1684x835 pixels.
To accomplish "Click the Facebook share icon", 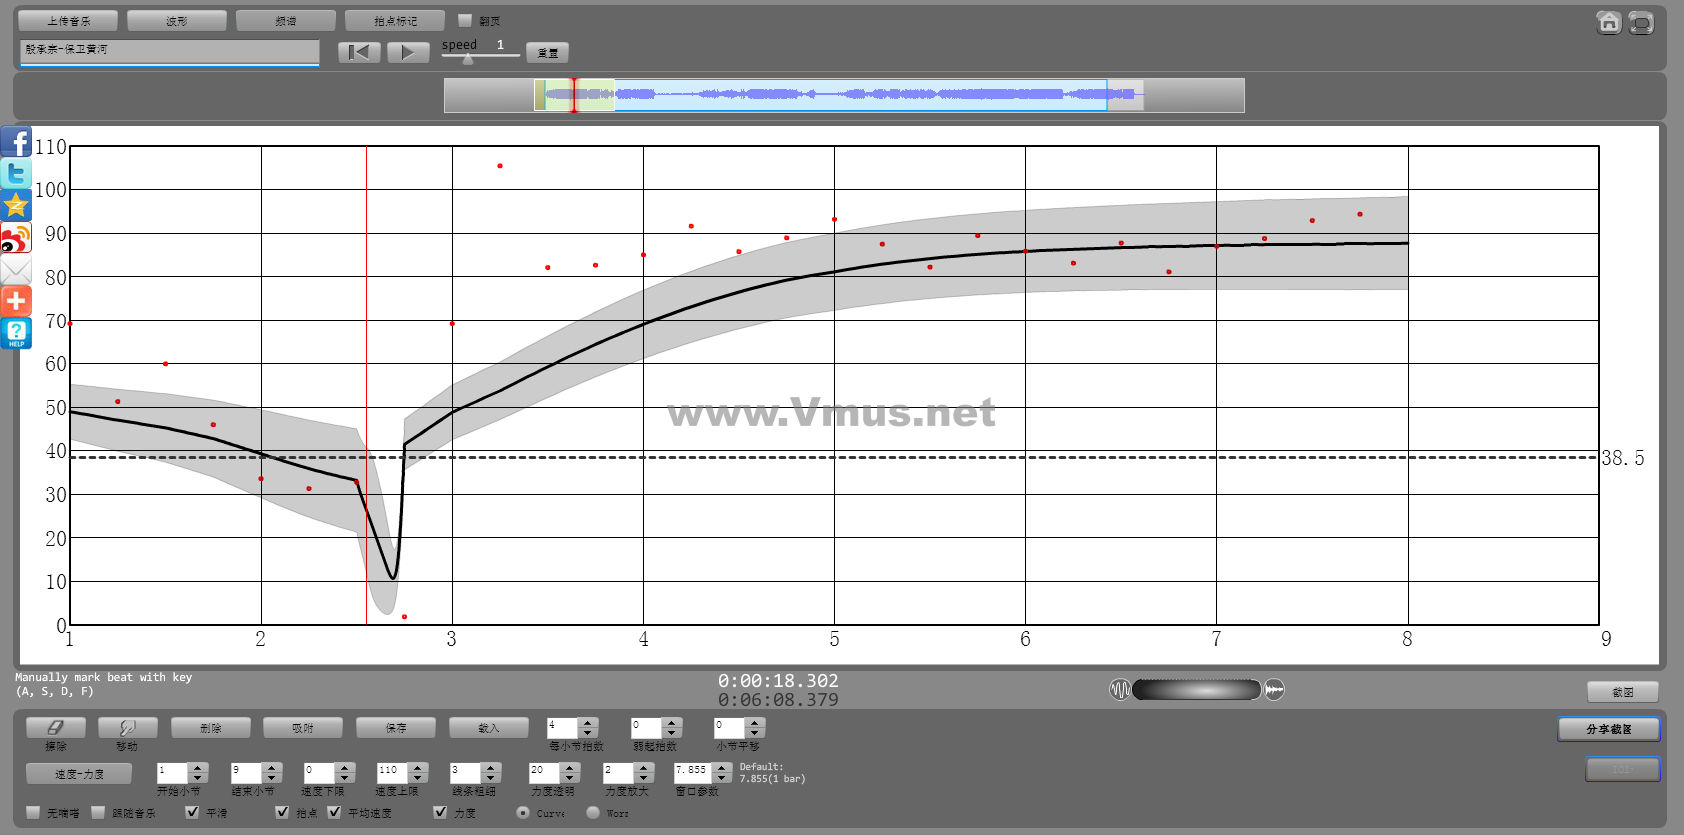I will coord(16,142).
